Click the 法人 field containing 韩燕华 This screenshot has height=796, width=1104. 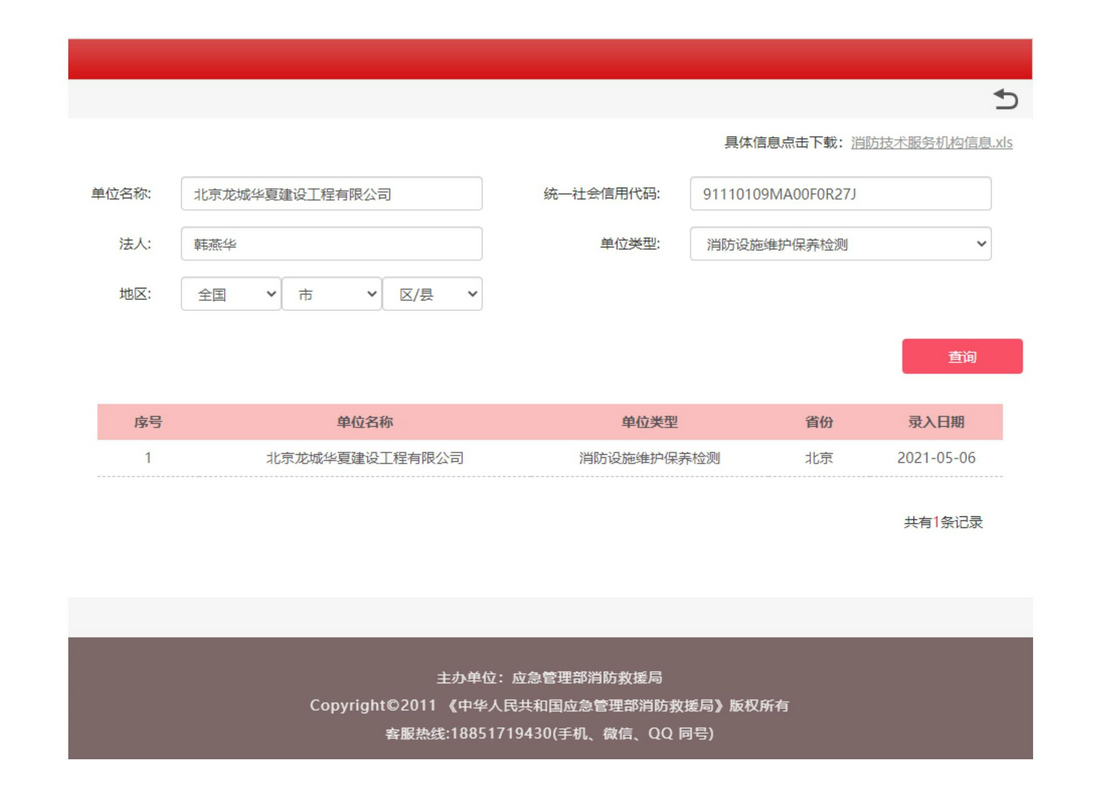pyautogui.click(x=331, y=244)
